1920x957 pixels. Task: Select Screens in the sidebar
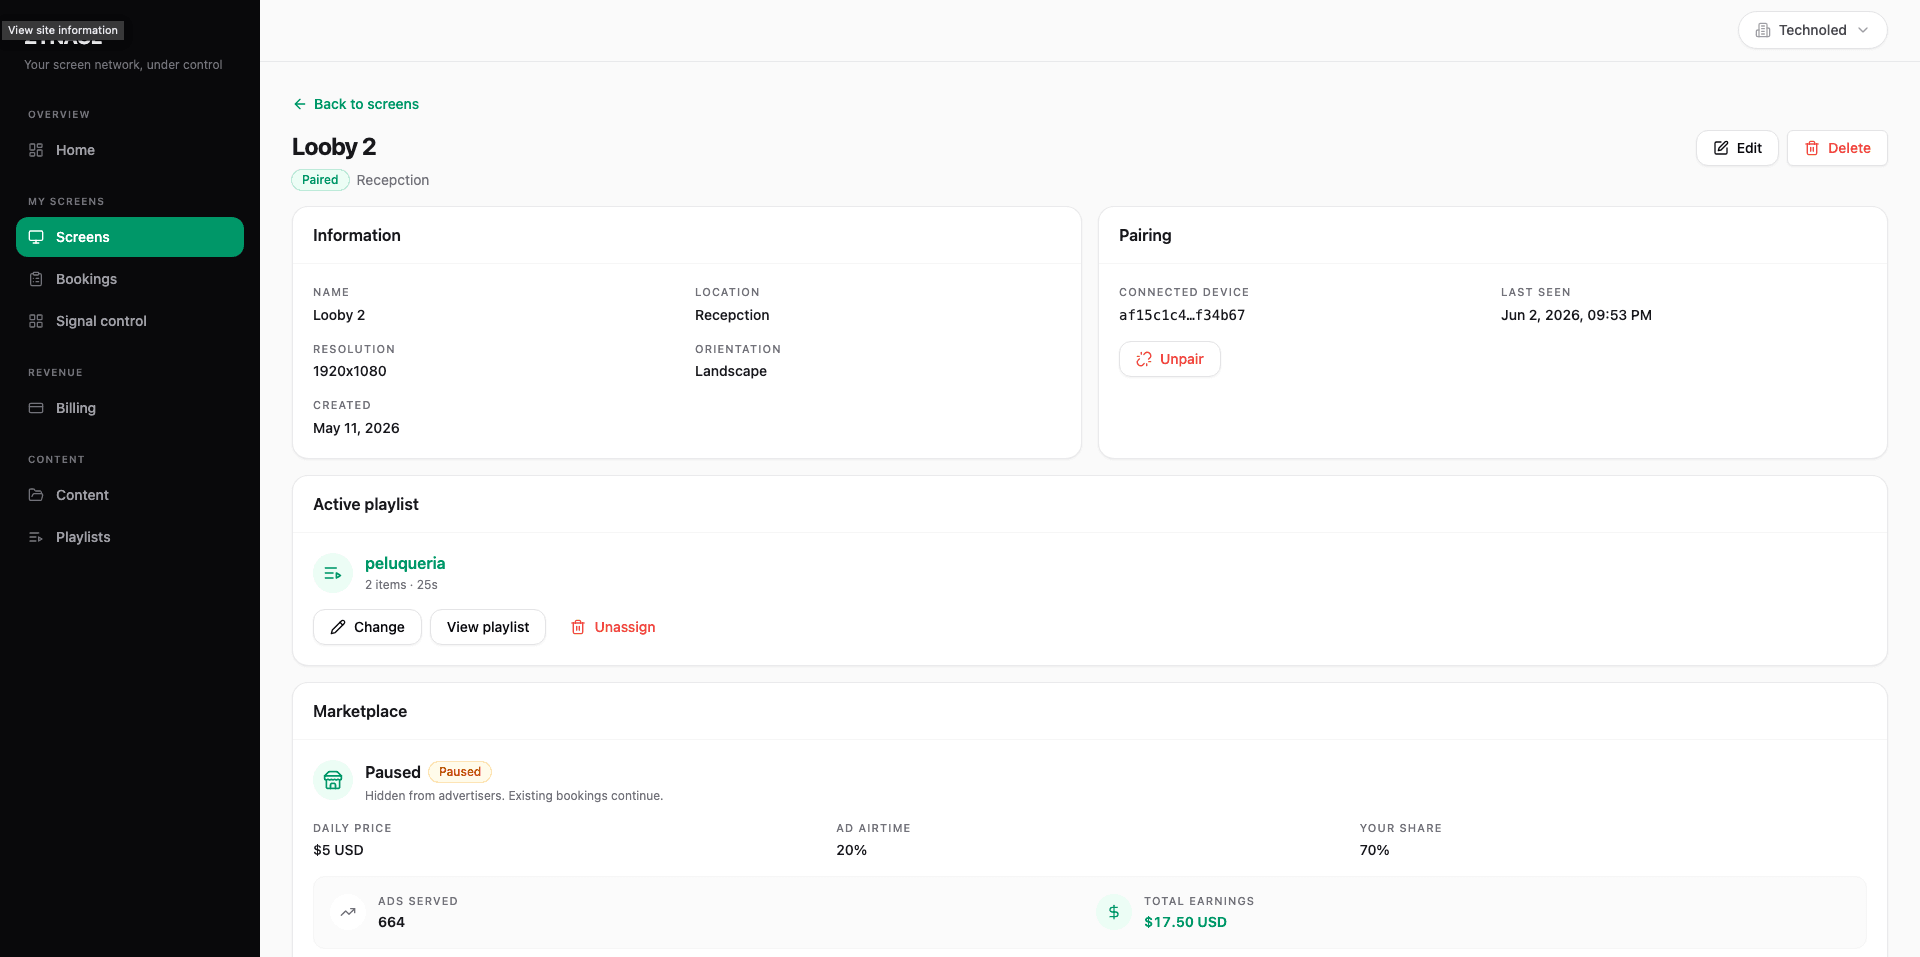[130, 237]
